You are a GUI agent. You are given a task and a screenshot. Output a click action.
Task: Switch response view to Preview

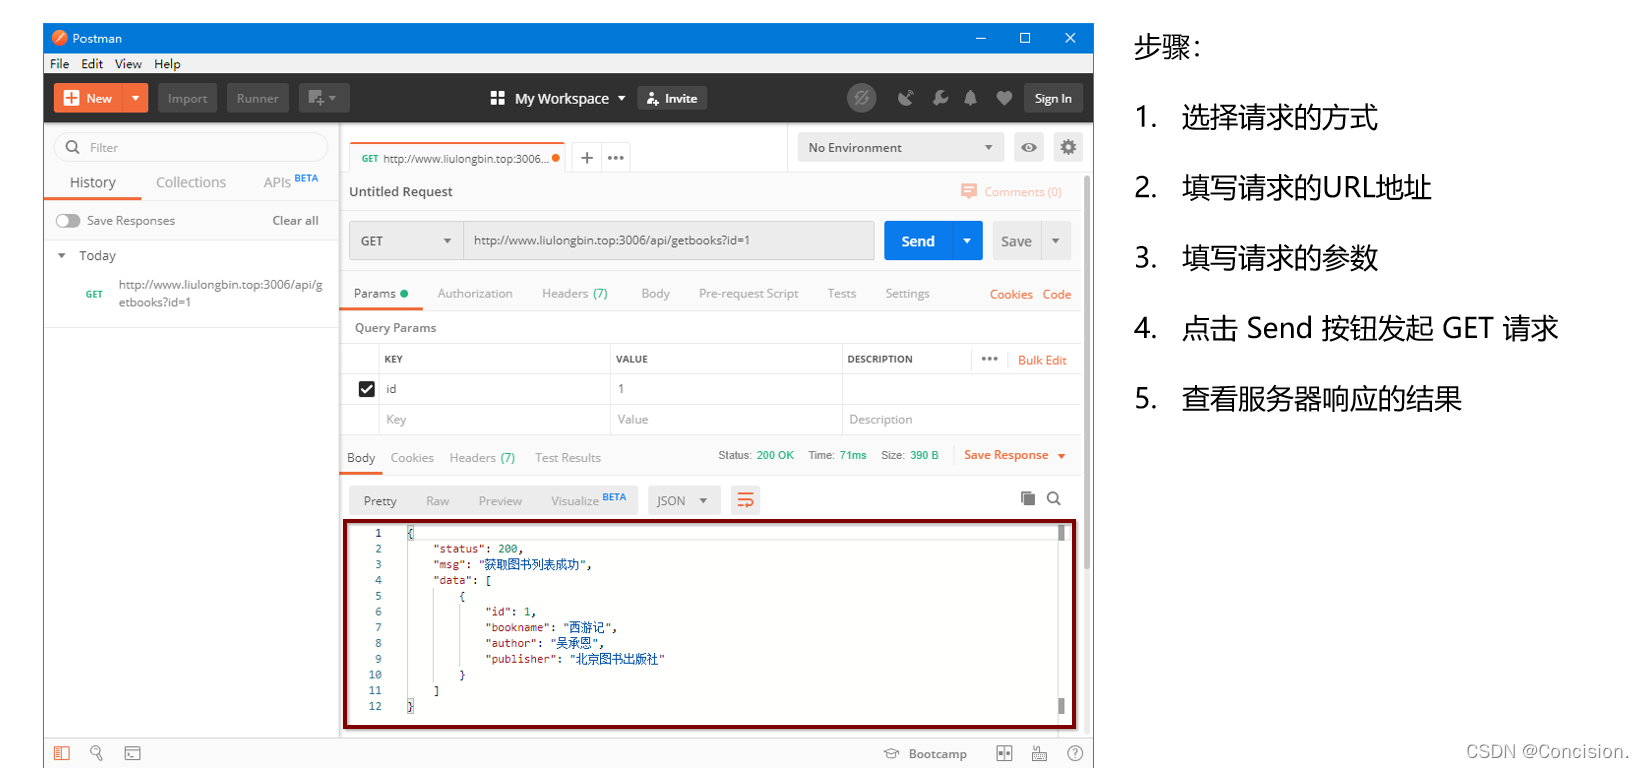click(500, 501)
